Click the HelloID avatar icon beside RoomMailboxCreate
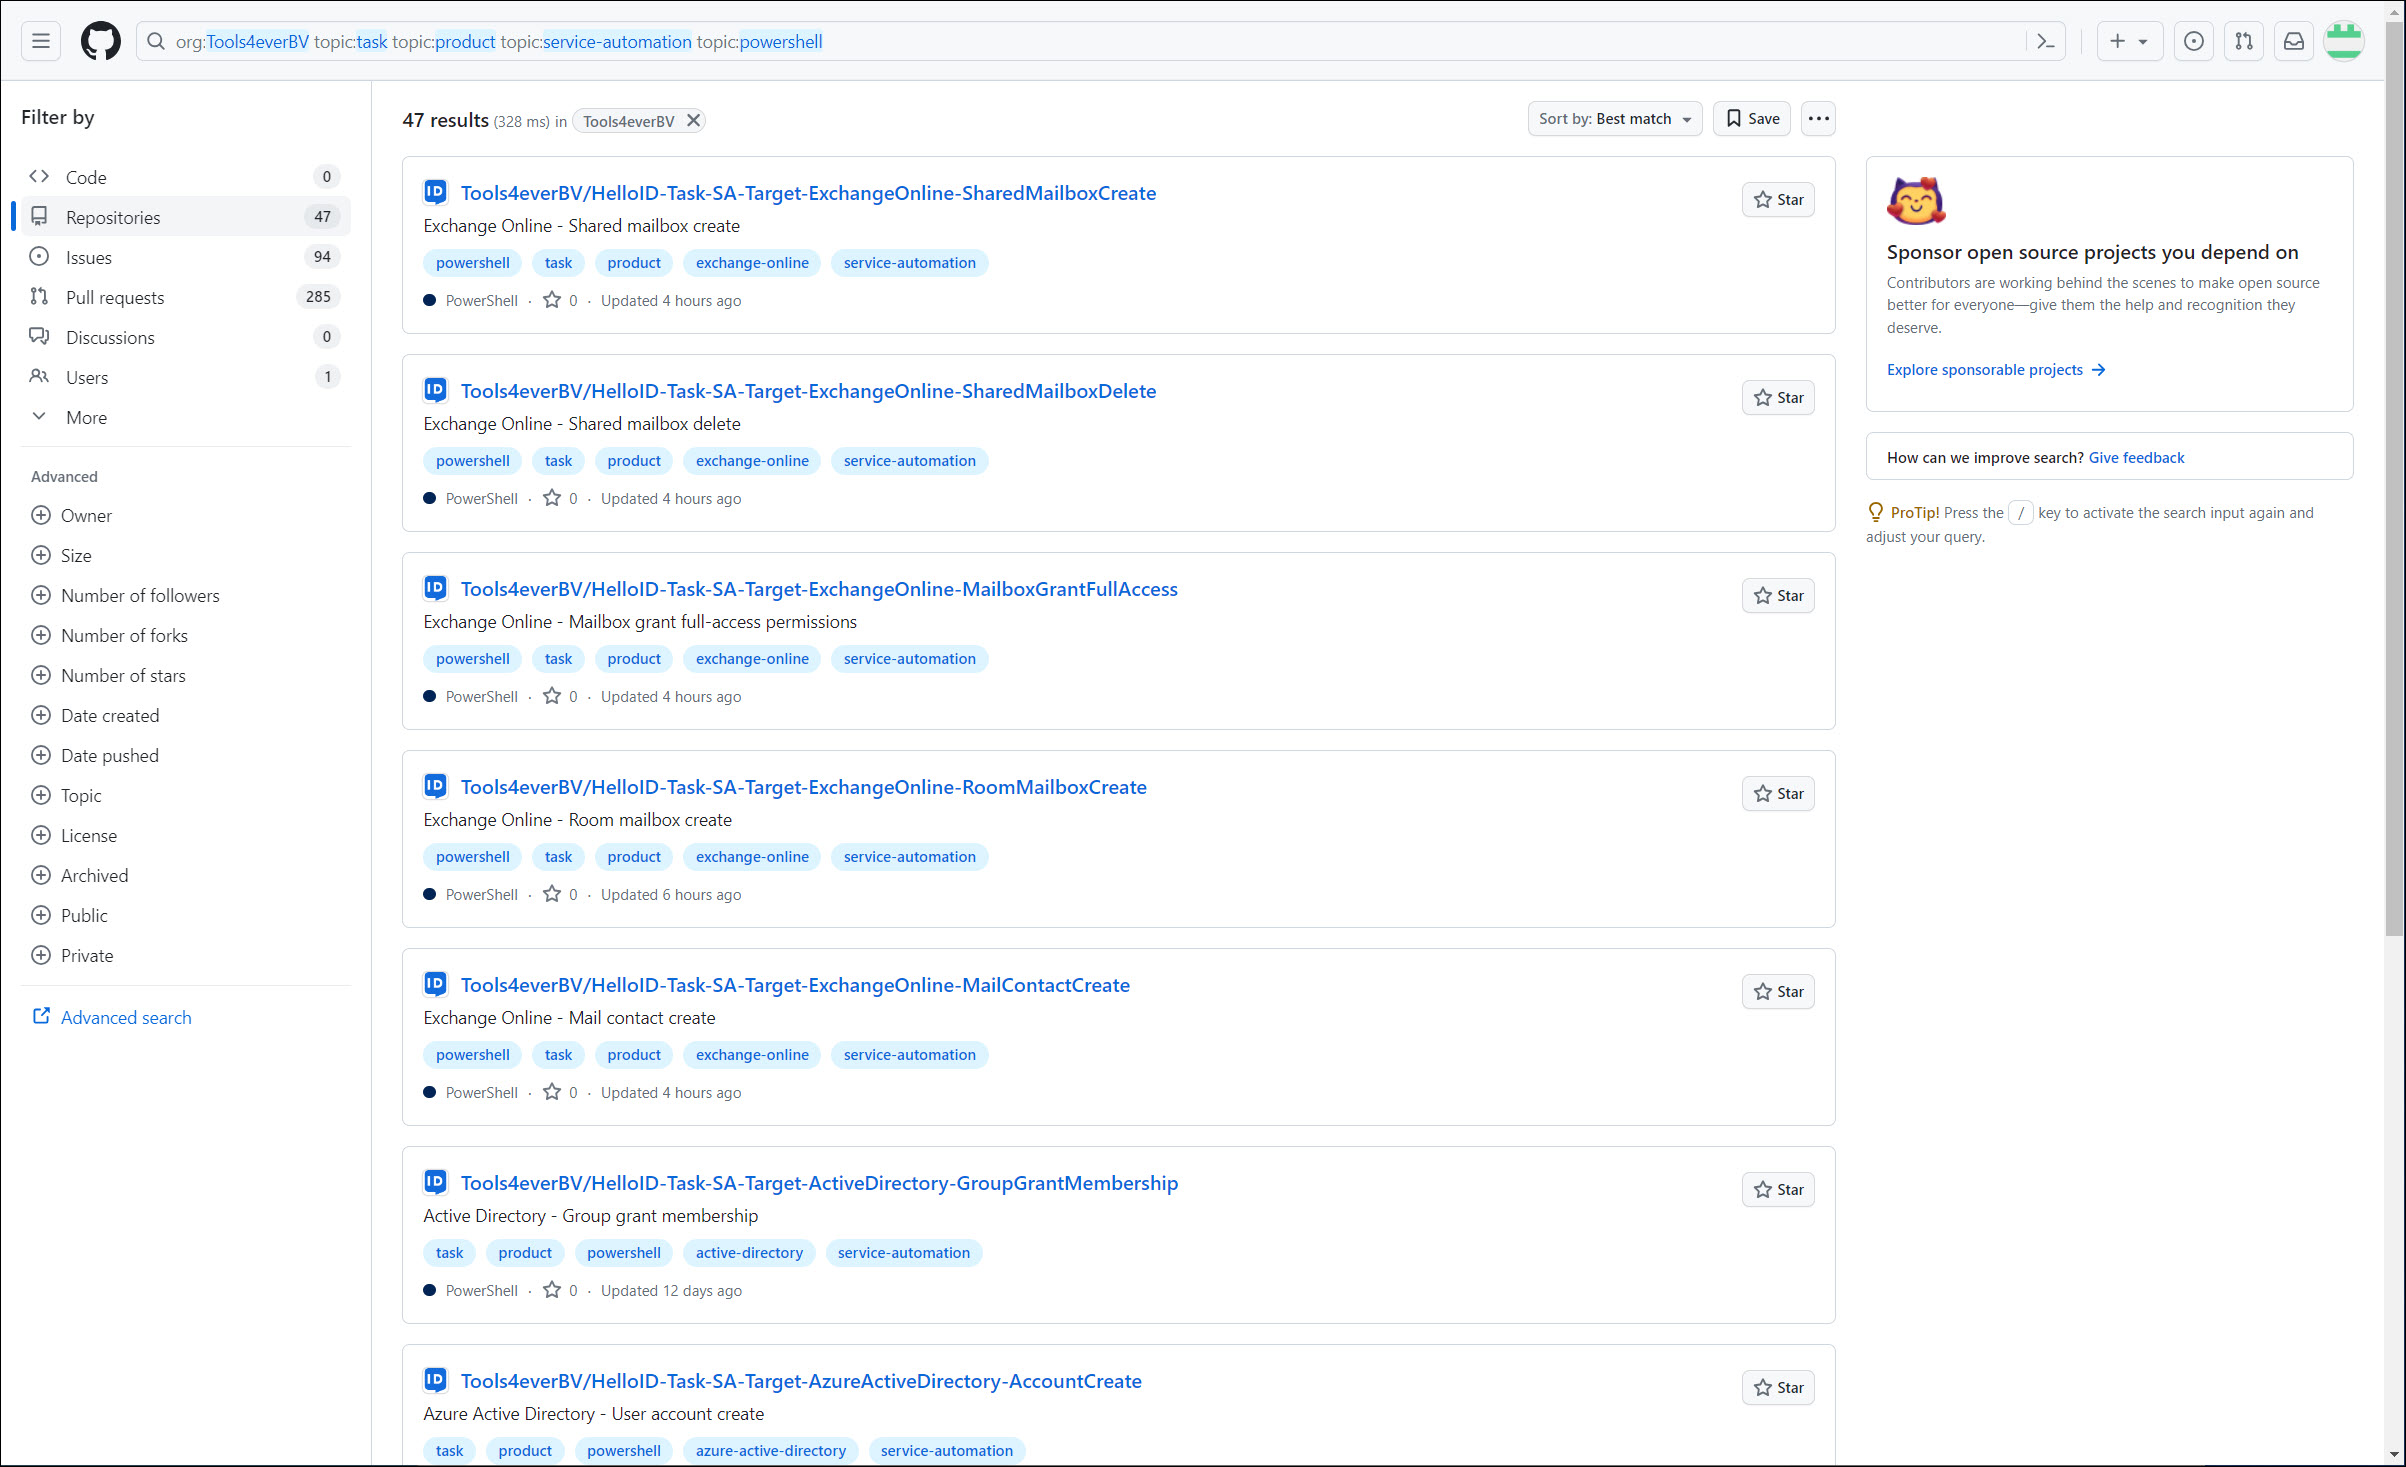2406x1467 pixels. [435, 786]
